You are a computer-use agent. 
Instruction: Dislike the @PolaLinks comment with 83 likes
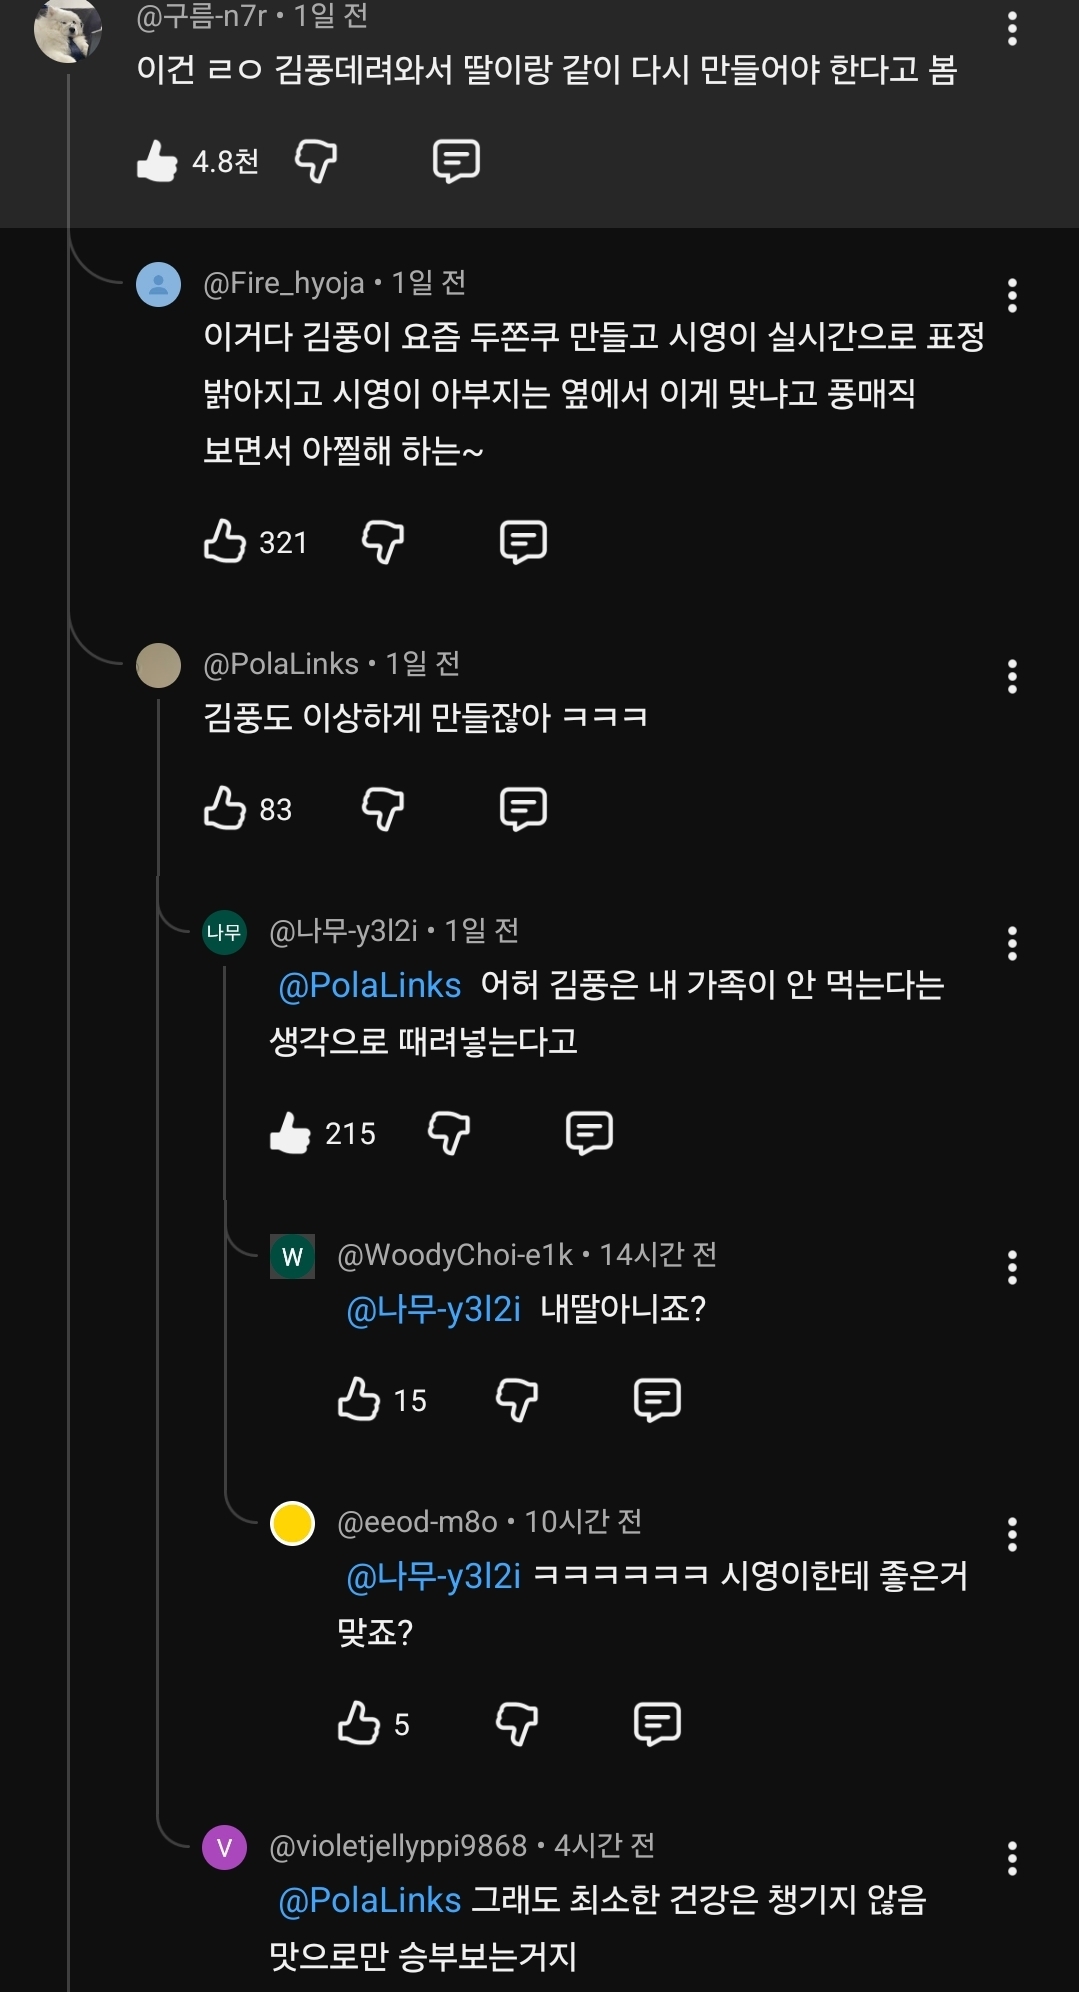tap(382, 809)
